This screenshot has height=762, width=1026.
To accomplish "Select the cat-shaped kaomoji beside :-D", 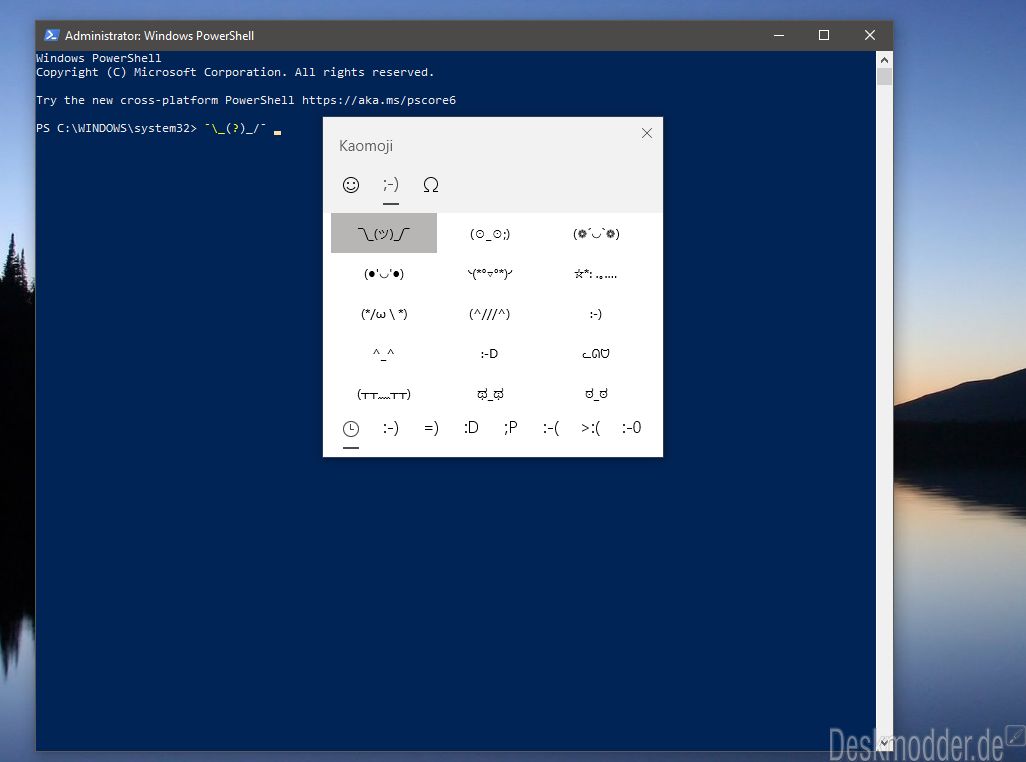I will [596, 354].
